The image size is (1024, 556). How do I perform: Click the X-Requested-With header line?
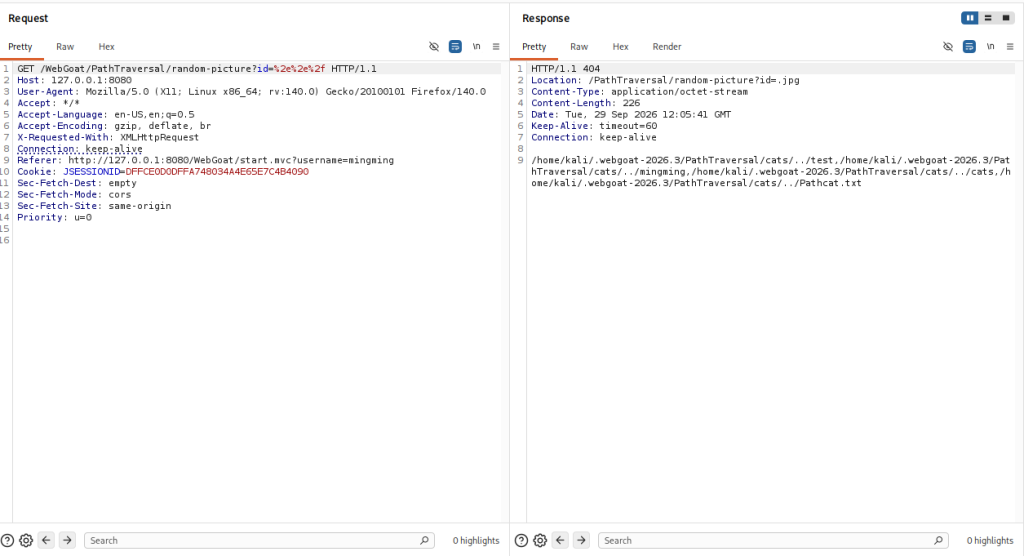tap(108, 137)
